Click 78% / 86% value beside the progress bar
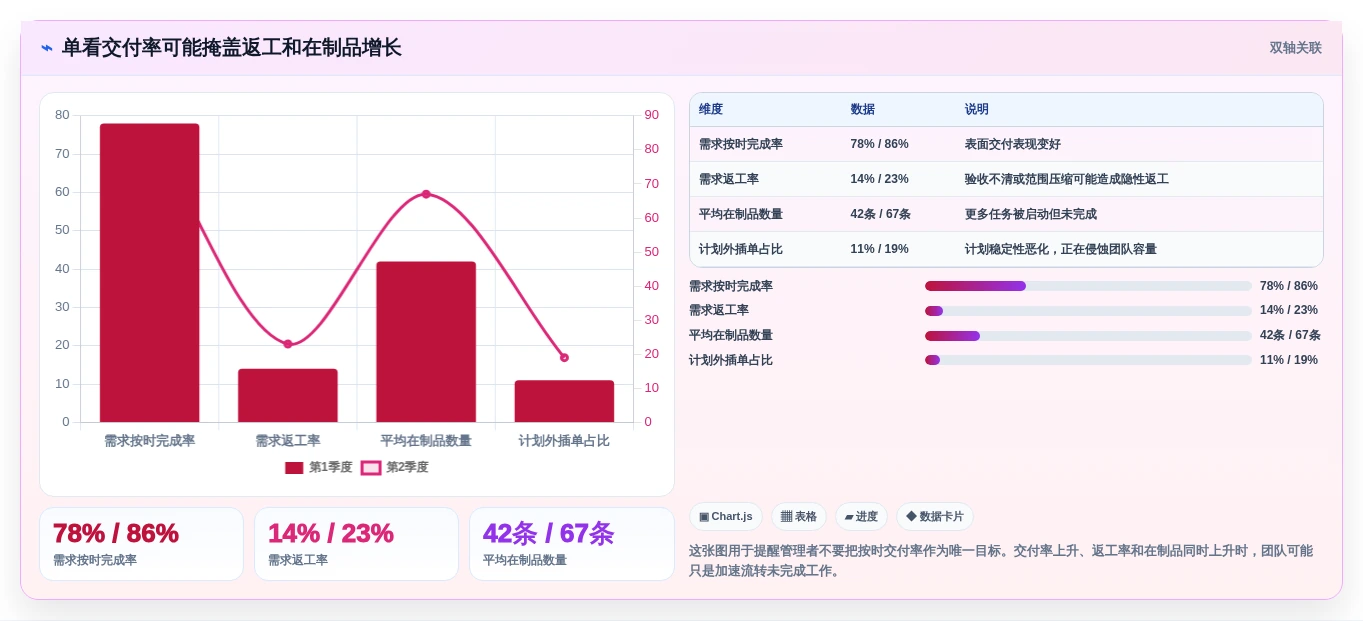The width and height of the screenshot is (1363, 621). [x=1289, y=286]
